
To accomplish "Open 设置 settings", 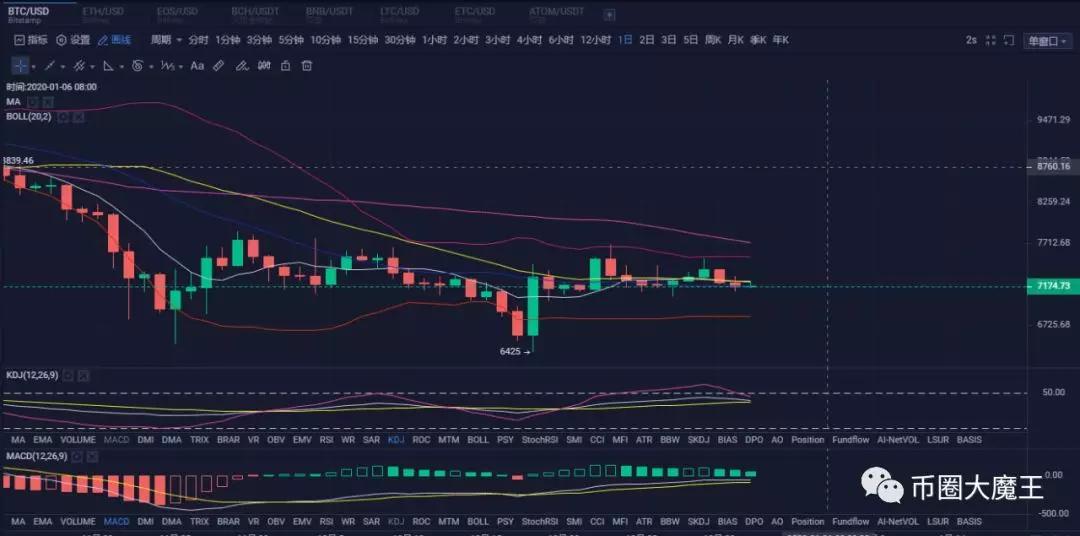I will 73,40.
